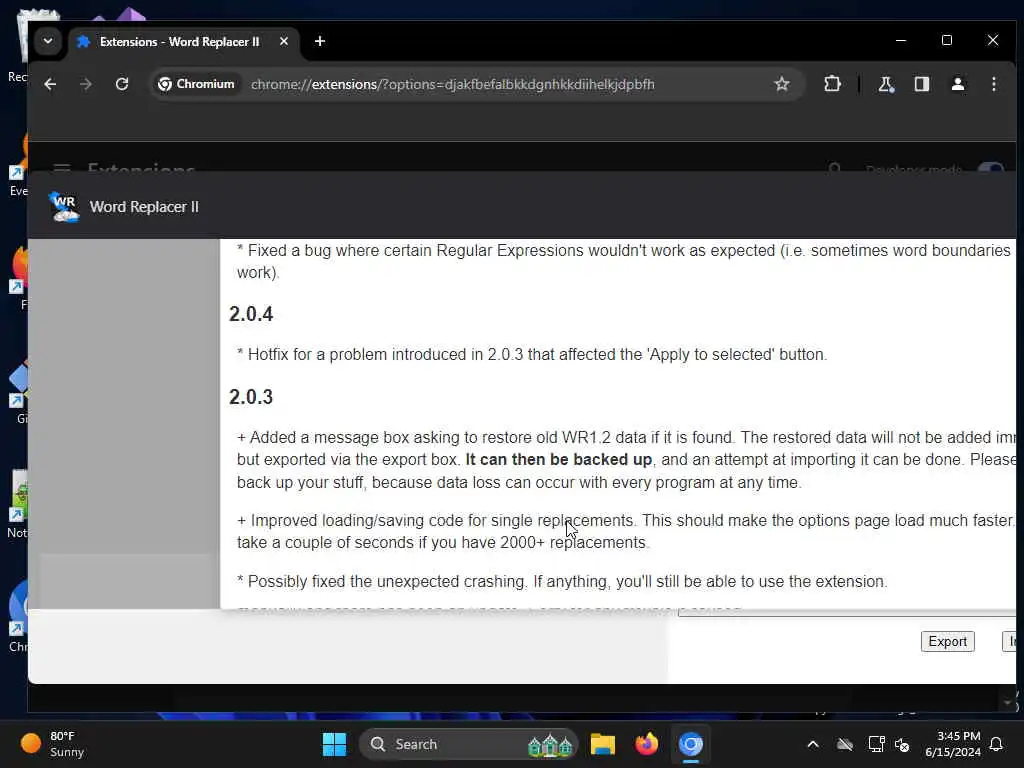The width and height of the screenshot is (1024, 768).
Task: Click the bold text 'It can then be backed up'
Action: (x=558, y=460)
